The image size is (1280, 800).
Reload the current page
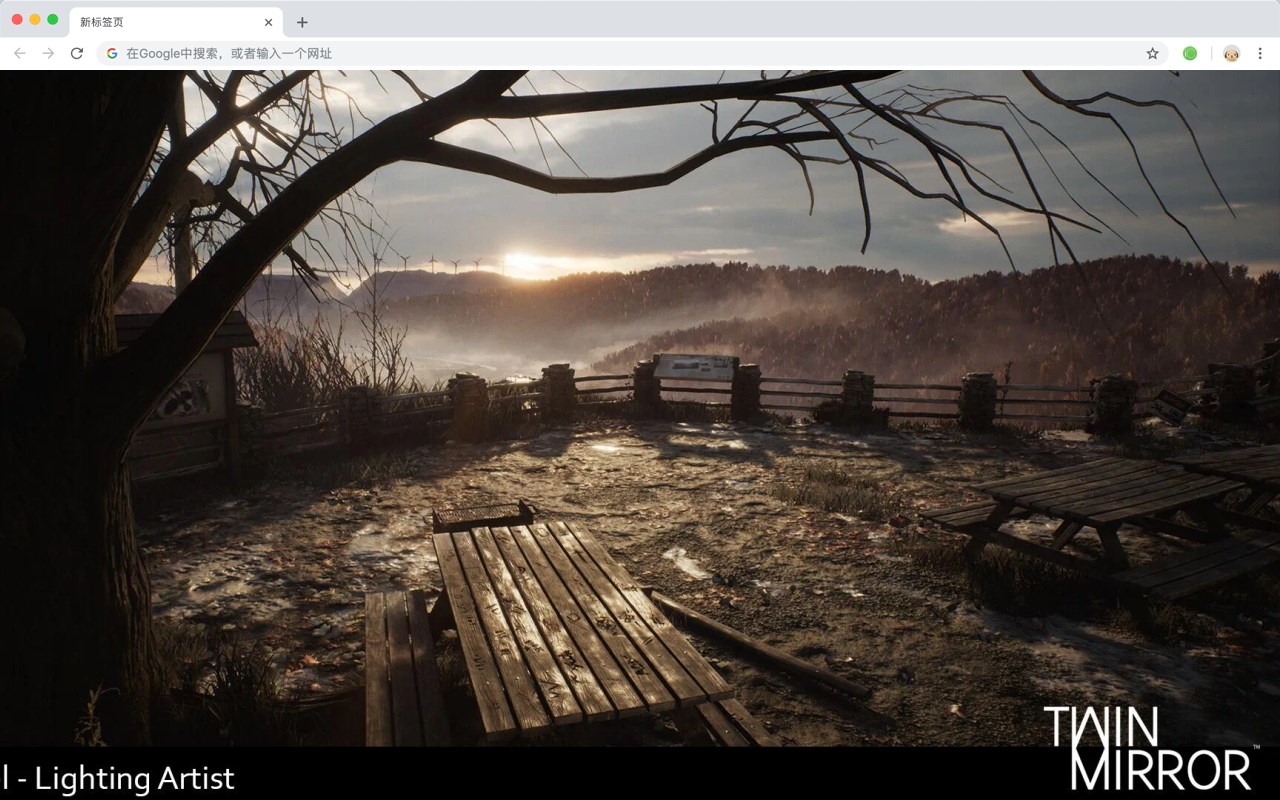tap(77, 53)
